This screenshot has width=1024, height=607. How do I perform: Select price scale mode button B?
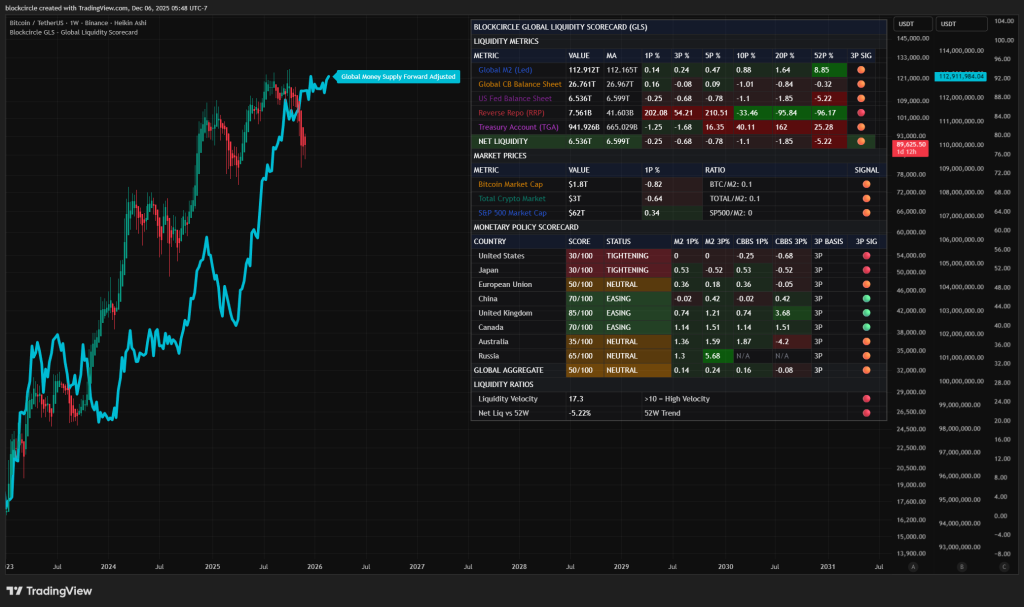963,567
